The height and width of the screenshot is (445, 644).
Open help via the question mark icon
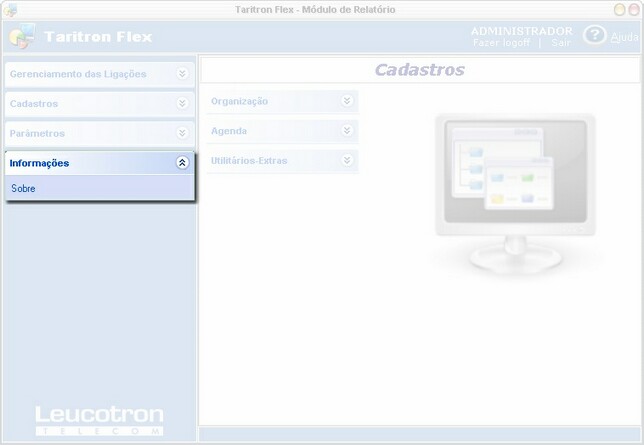point(594,35)
